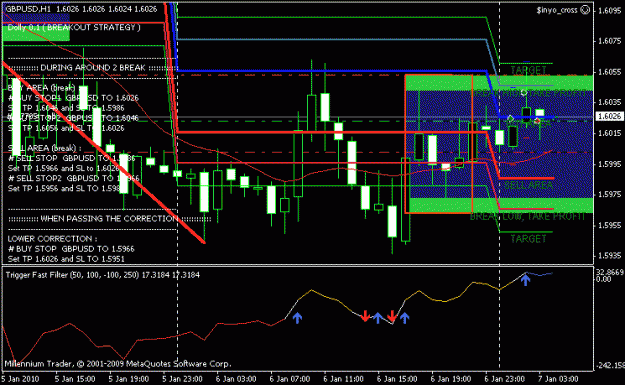Image resolution: width=625 pixels, height=385 pixels.
Task: Click the smiley face icon beside $inyo_cross
Action: tap(585, 10)
